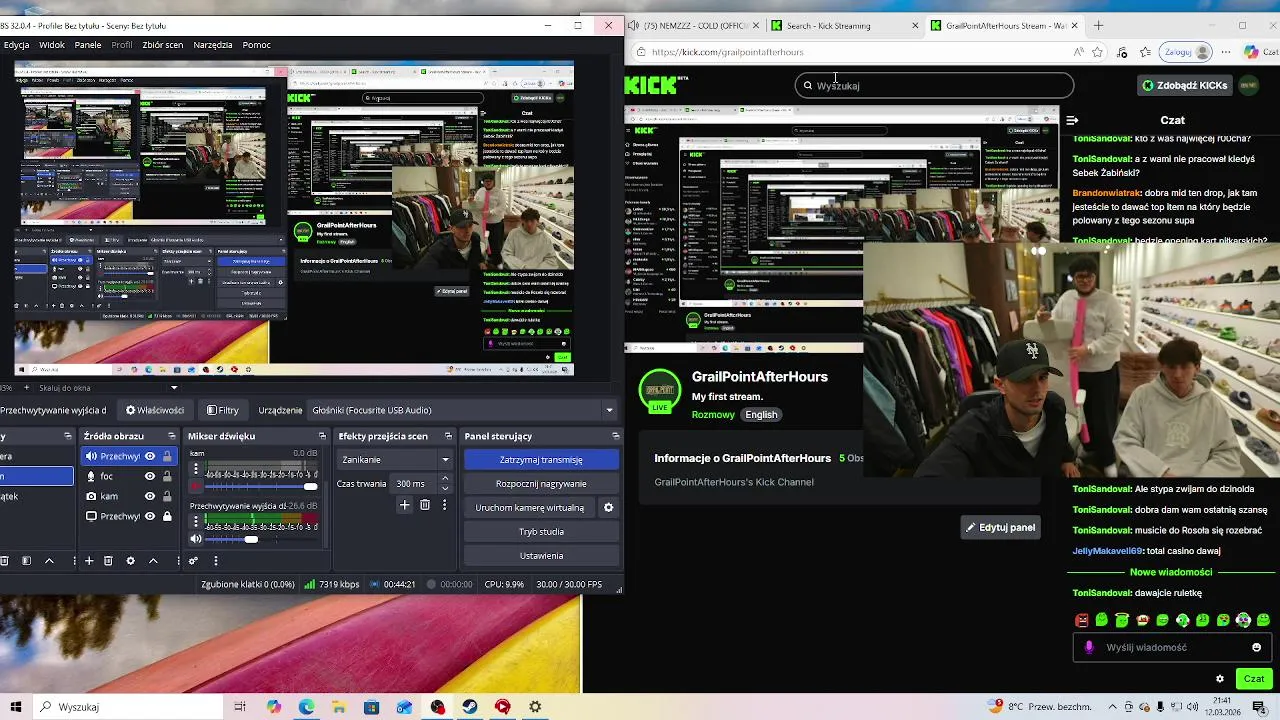Open a new browser tab
Viewport: 1280px width, 720px height.
click(x=1098, y=26)
